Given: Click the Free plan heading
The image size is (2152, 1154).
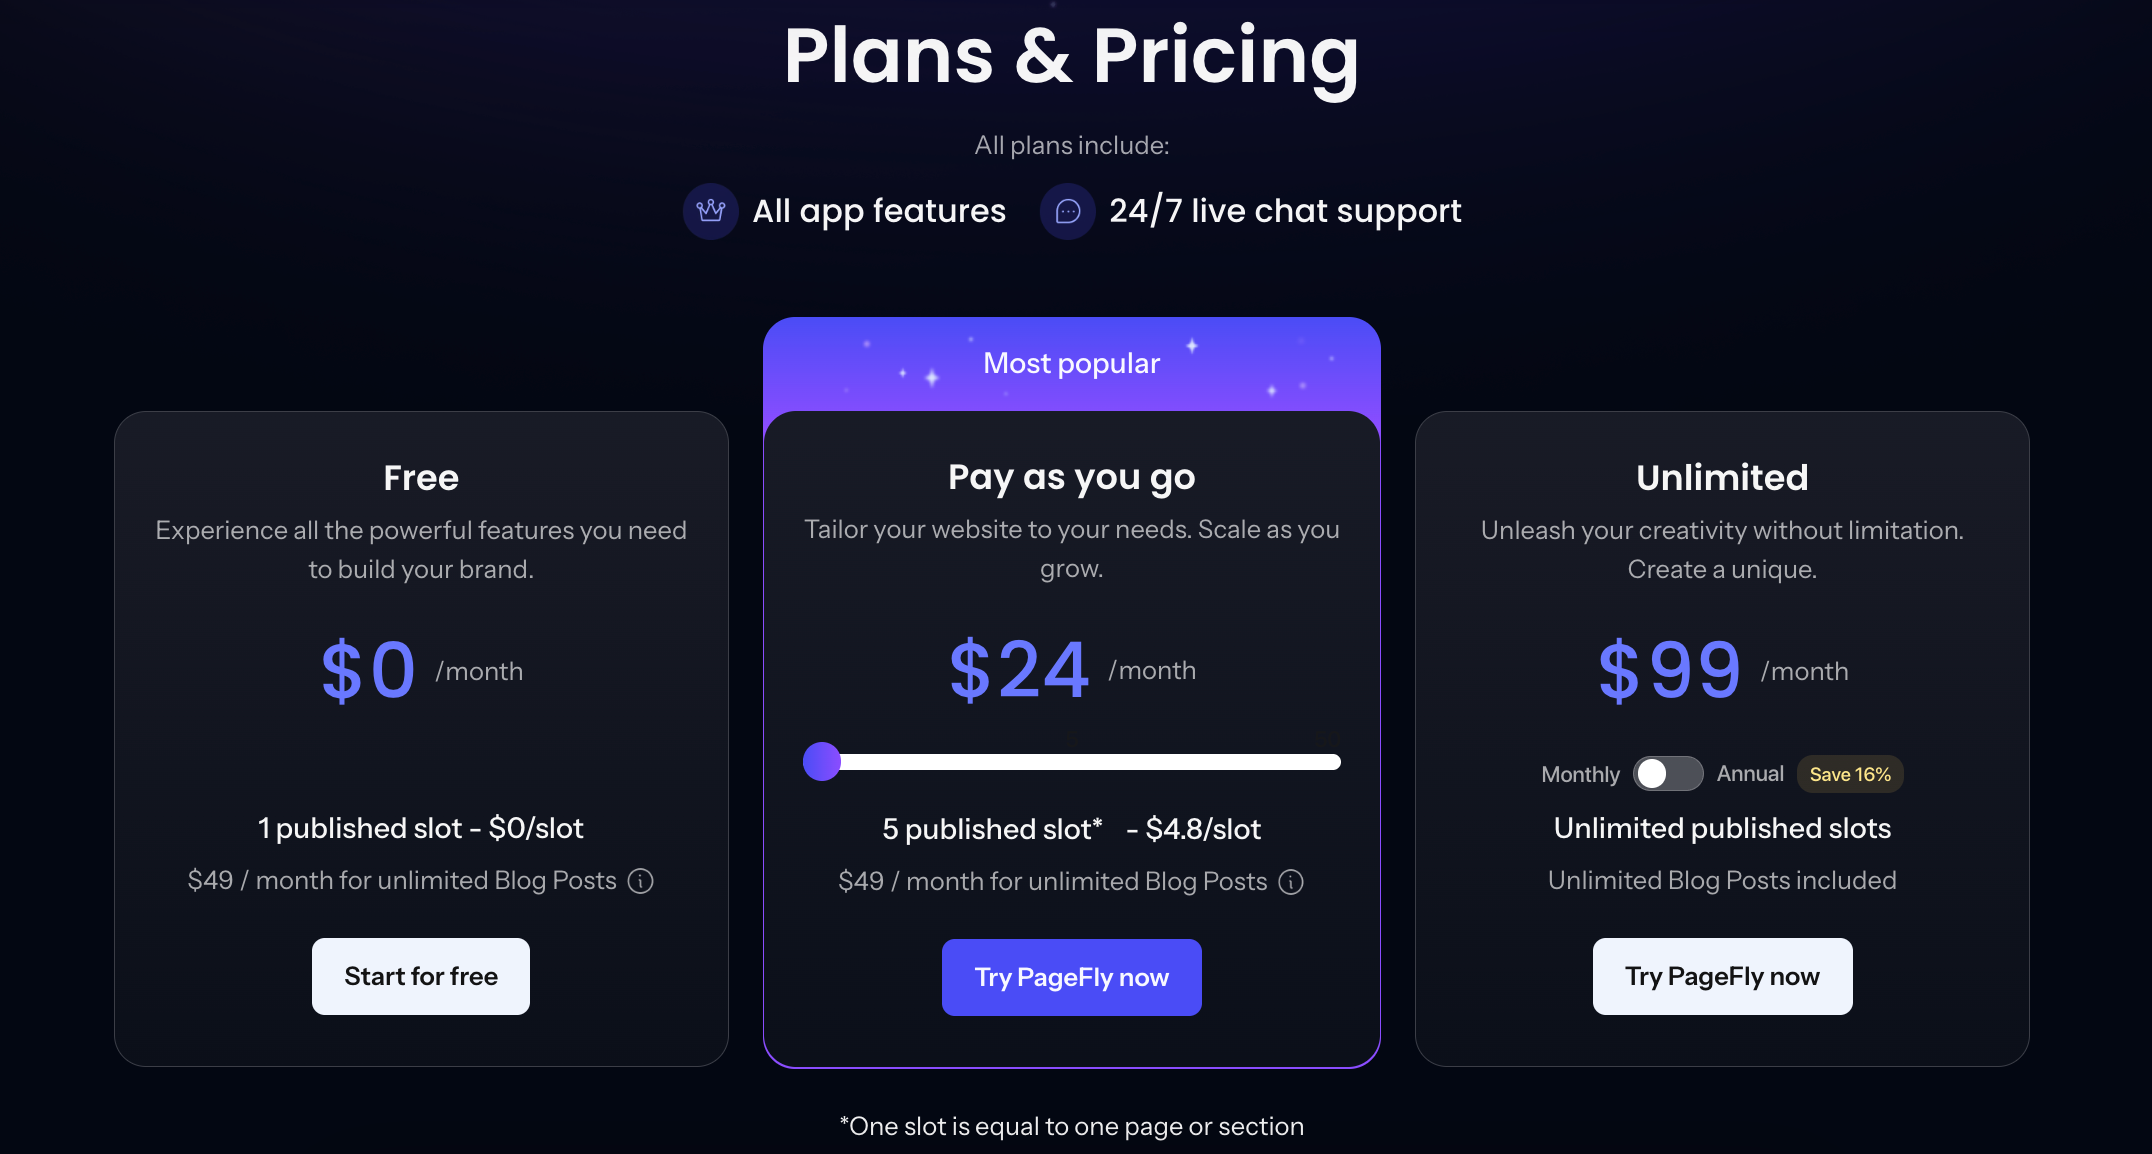Looking at the screenshot, I should point(421,478).
